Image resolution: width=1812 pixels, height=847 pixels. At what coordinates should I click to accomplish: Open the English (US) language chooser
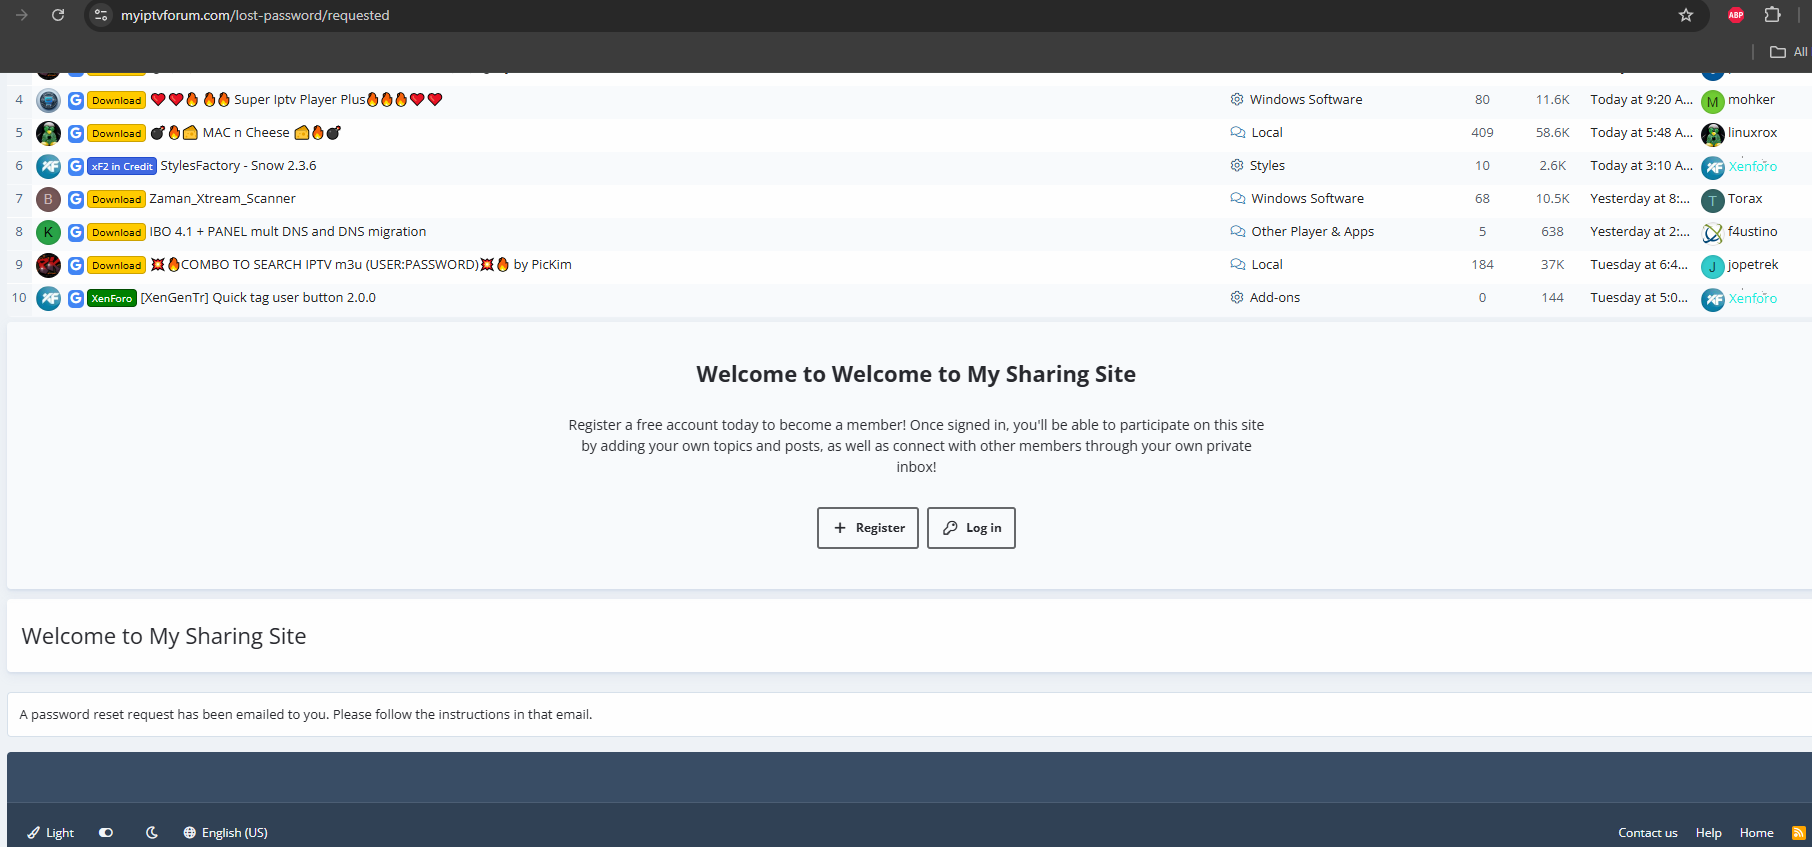pyautogui.click(x=226, y=833)
